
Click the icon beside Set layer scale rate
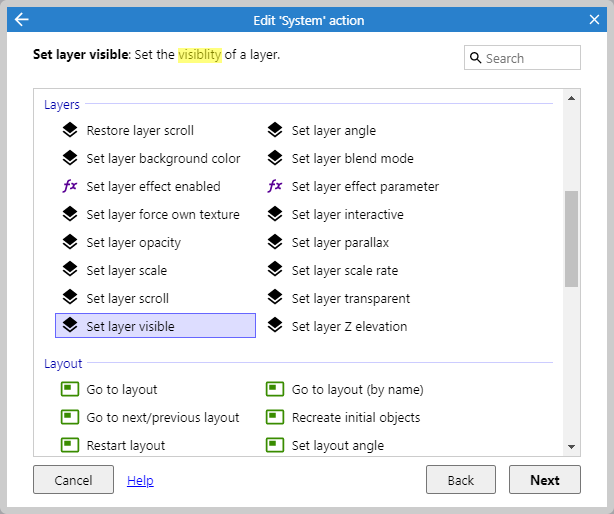pyautogui.click(x=275, y=270)
